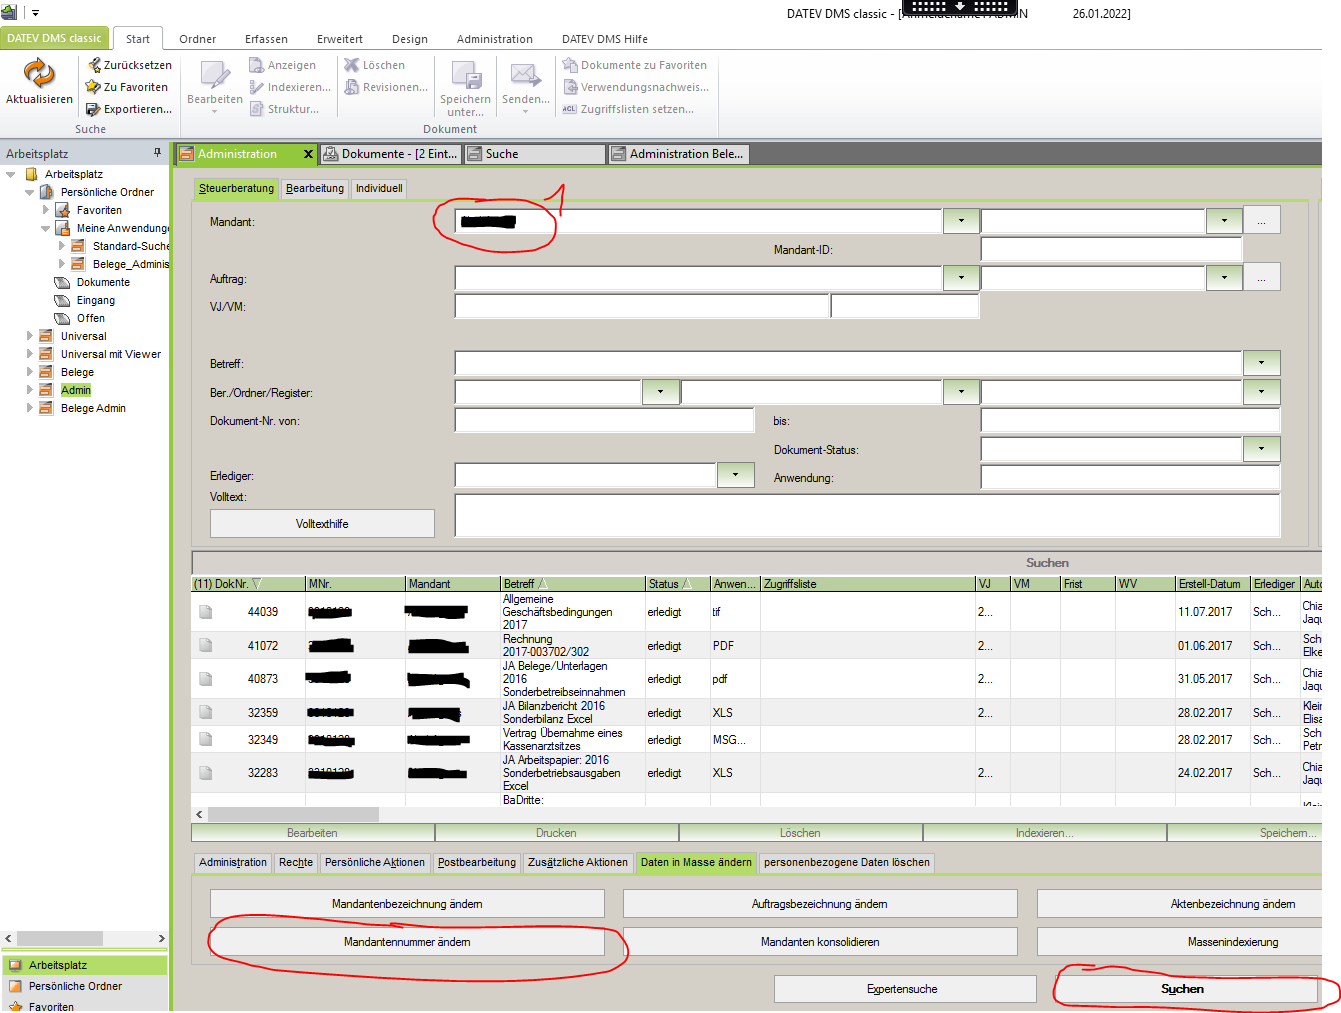
Task: Click the pin icon of Arbeitsplatz panel
Action: [157, 153]
